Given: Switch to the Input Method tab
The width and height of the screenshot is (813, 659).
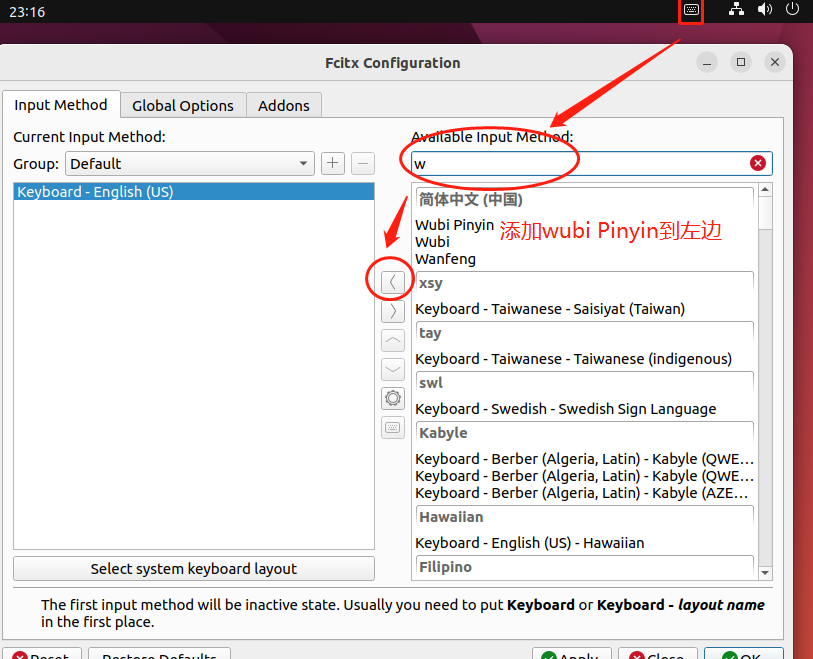Looking at the screenshot, I should coord(61,105).
